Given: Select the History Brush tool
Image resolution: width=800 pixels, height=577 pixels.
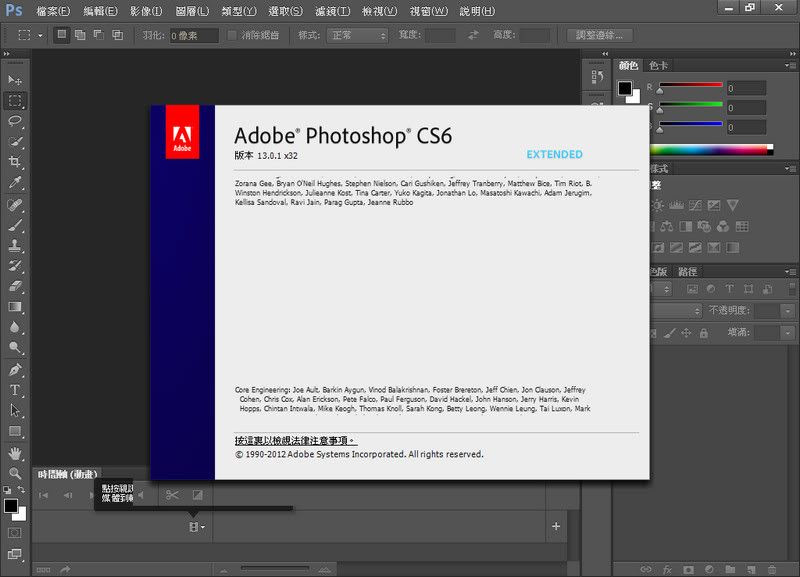Looking at the screenshot, I should point(15,266).
